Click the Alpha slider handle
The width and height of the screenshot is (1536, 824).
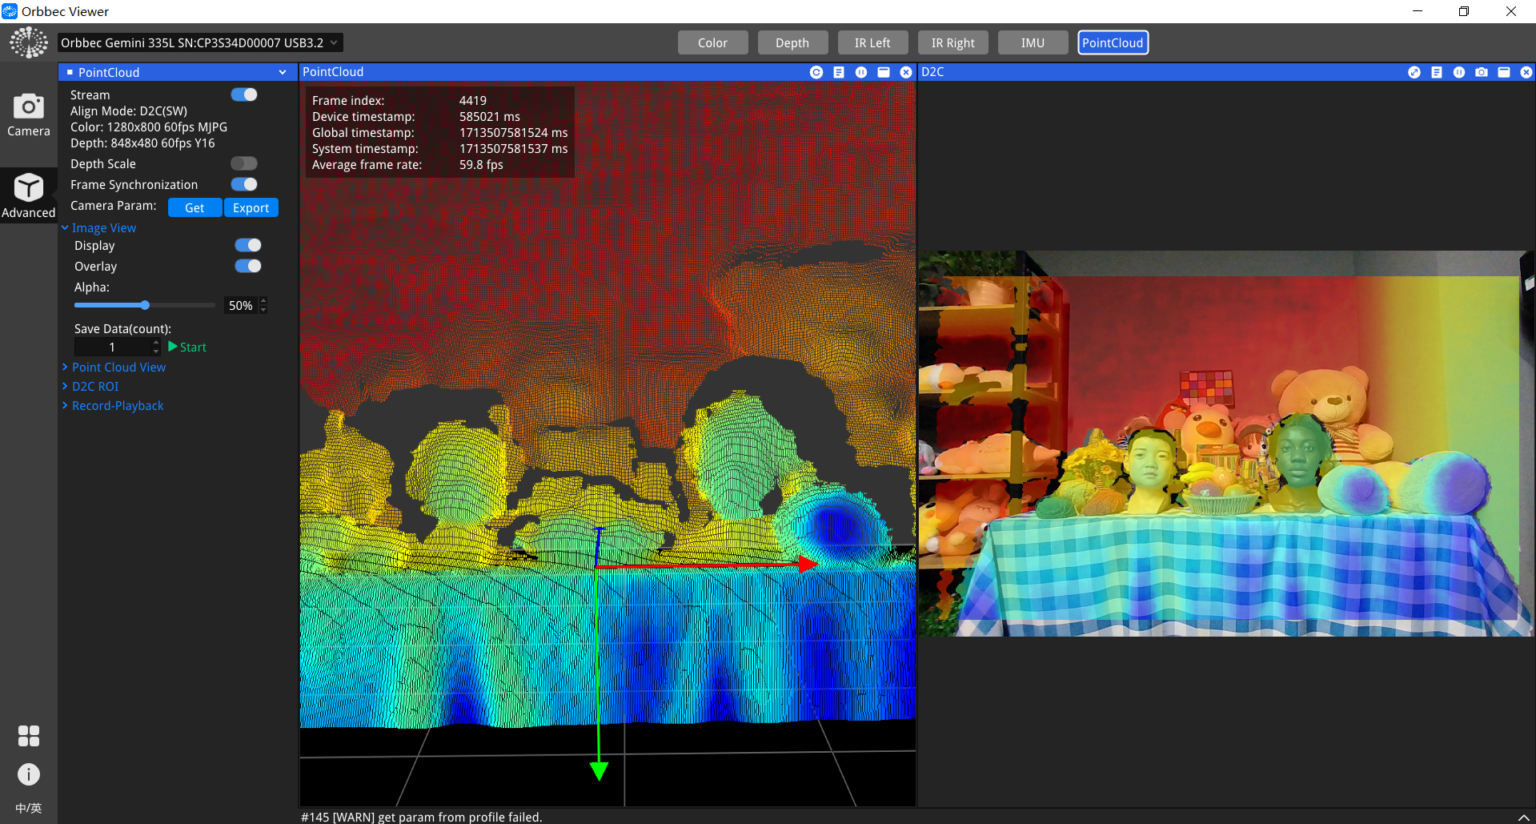click(145, 305)
